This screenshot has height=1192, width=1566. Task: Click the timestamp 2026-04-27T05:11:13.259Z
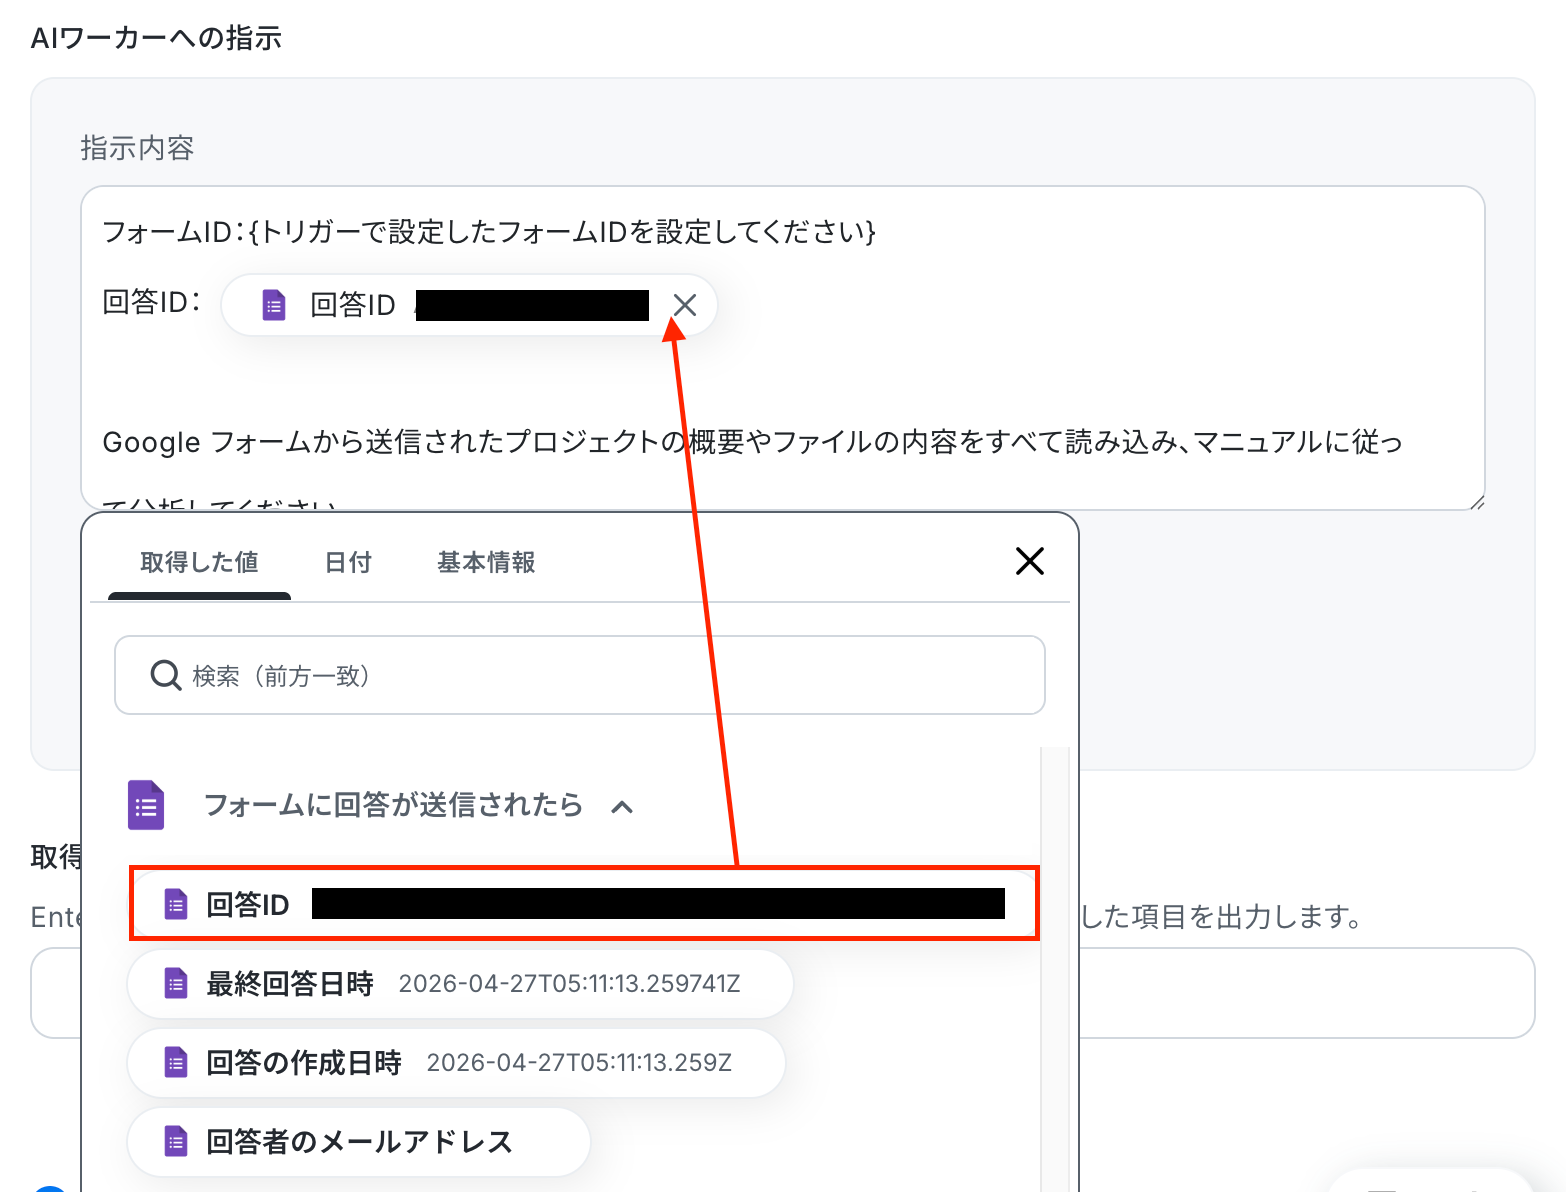click(579, 1063)
